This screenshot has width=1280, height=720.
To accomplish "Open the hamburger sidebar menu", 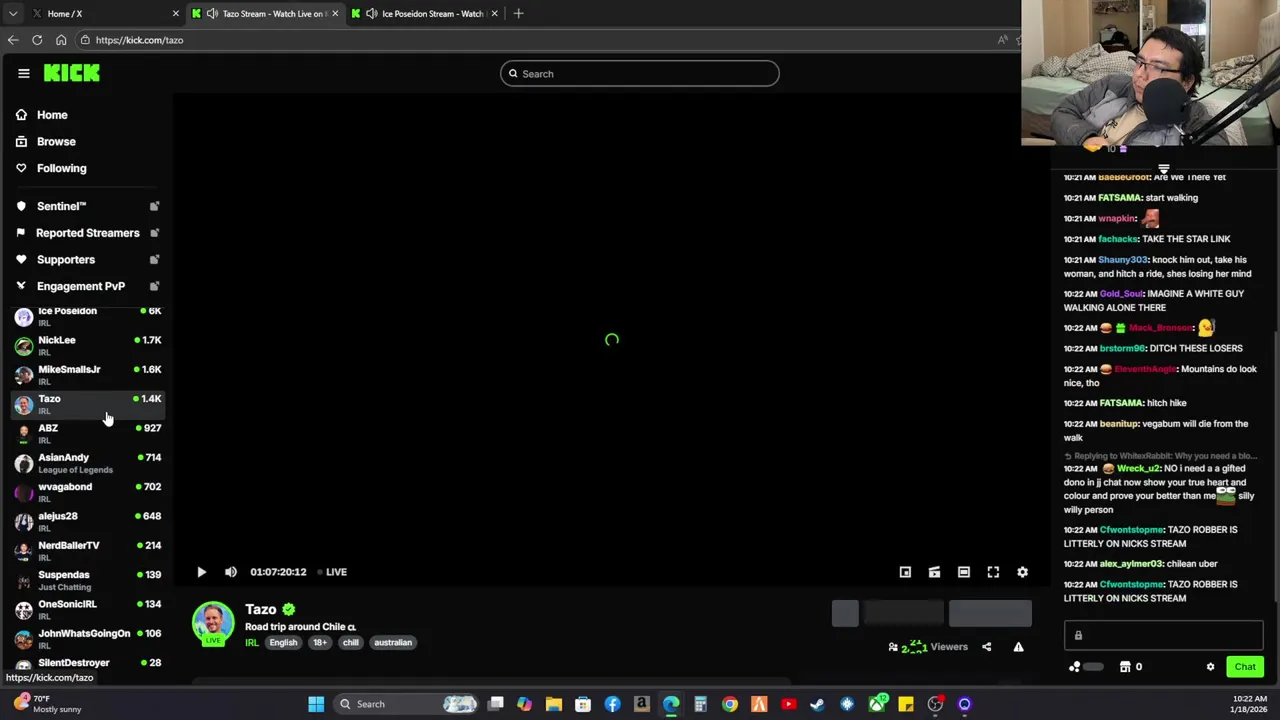I will [23, 73].
